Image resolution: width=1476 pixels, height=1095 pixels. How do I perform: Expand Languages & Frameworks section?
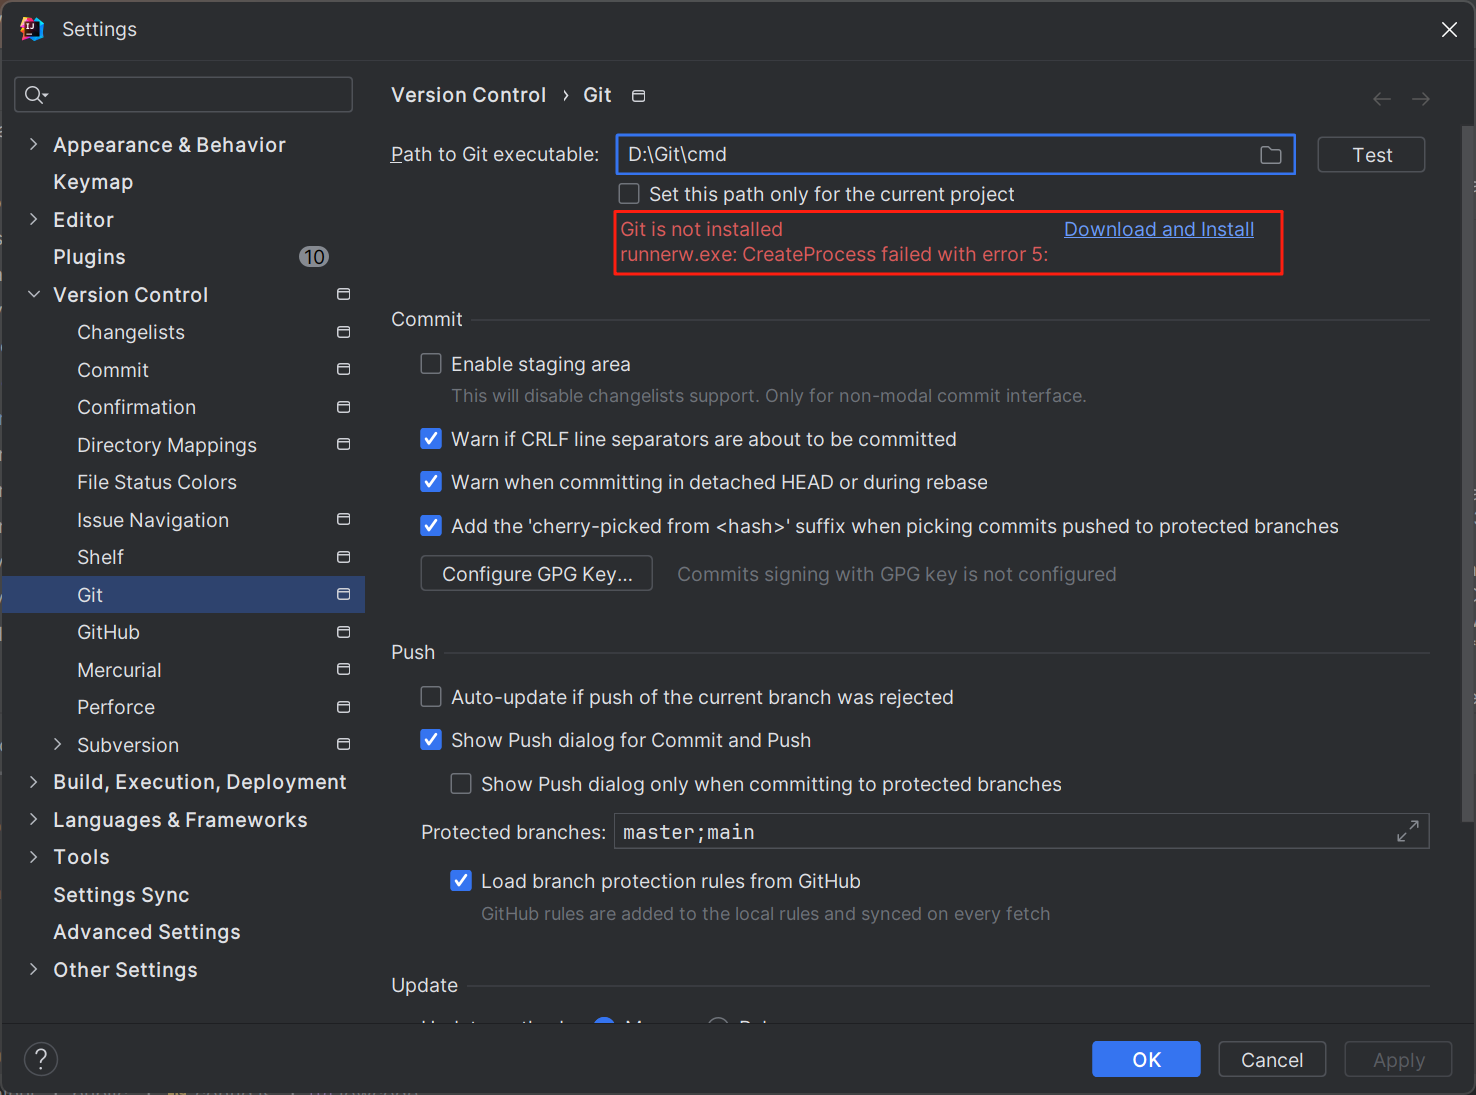(34, 819)
